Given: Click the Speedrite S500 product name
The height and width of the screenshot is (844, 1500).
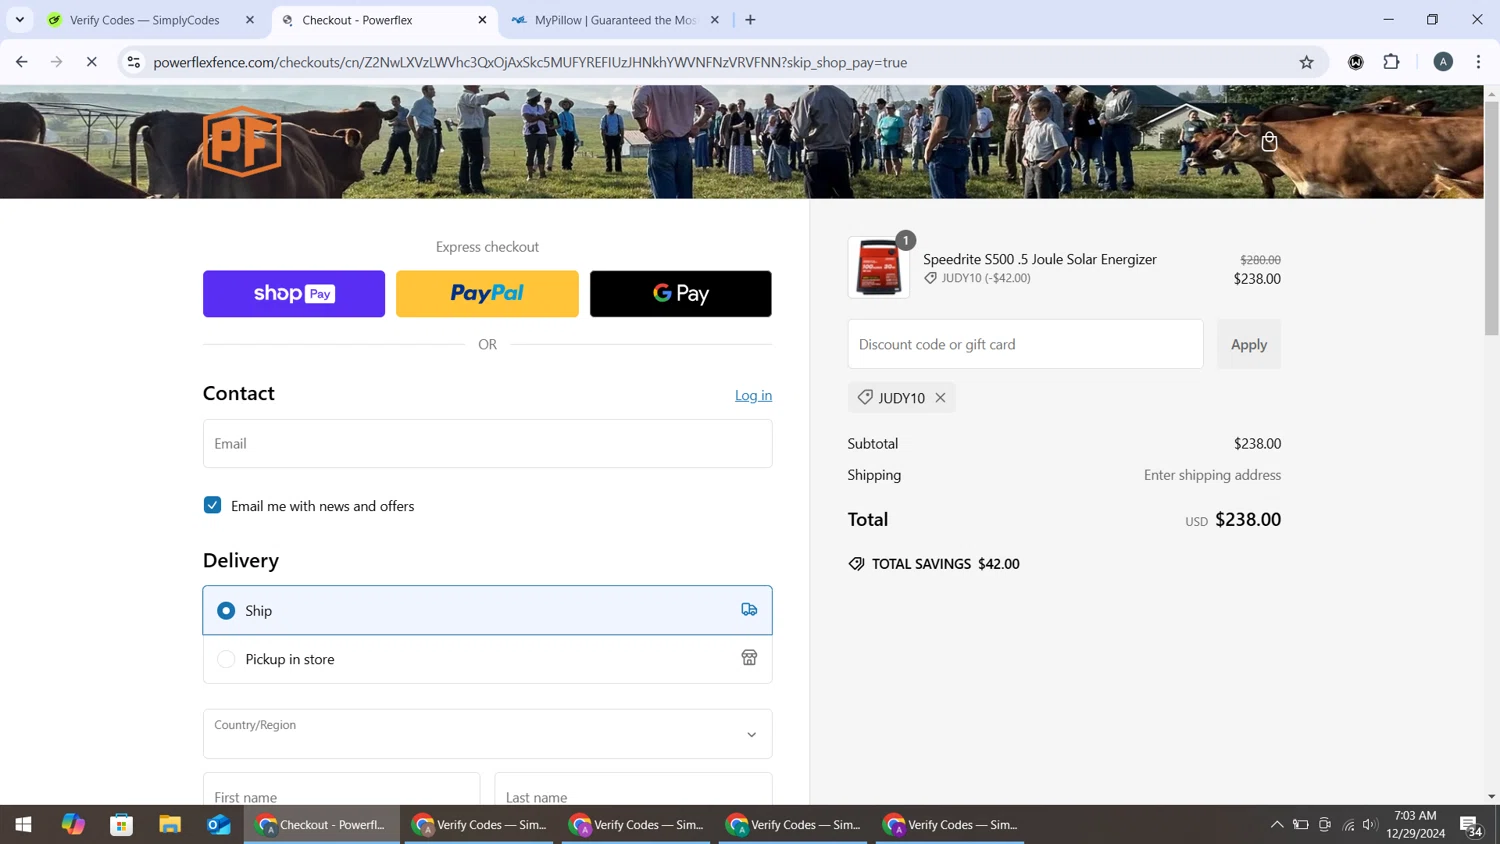Looking at the screenshot, I should (x=1039, y=259).
